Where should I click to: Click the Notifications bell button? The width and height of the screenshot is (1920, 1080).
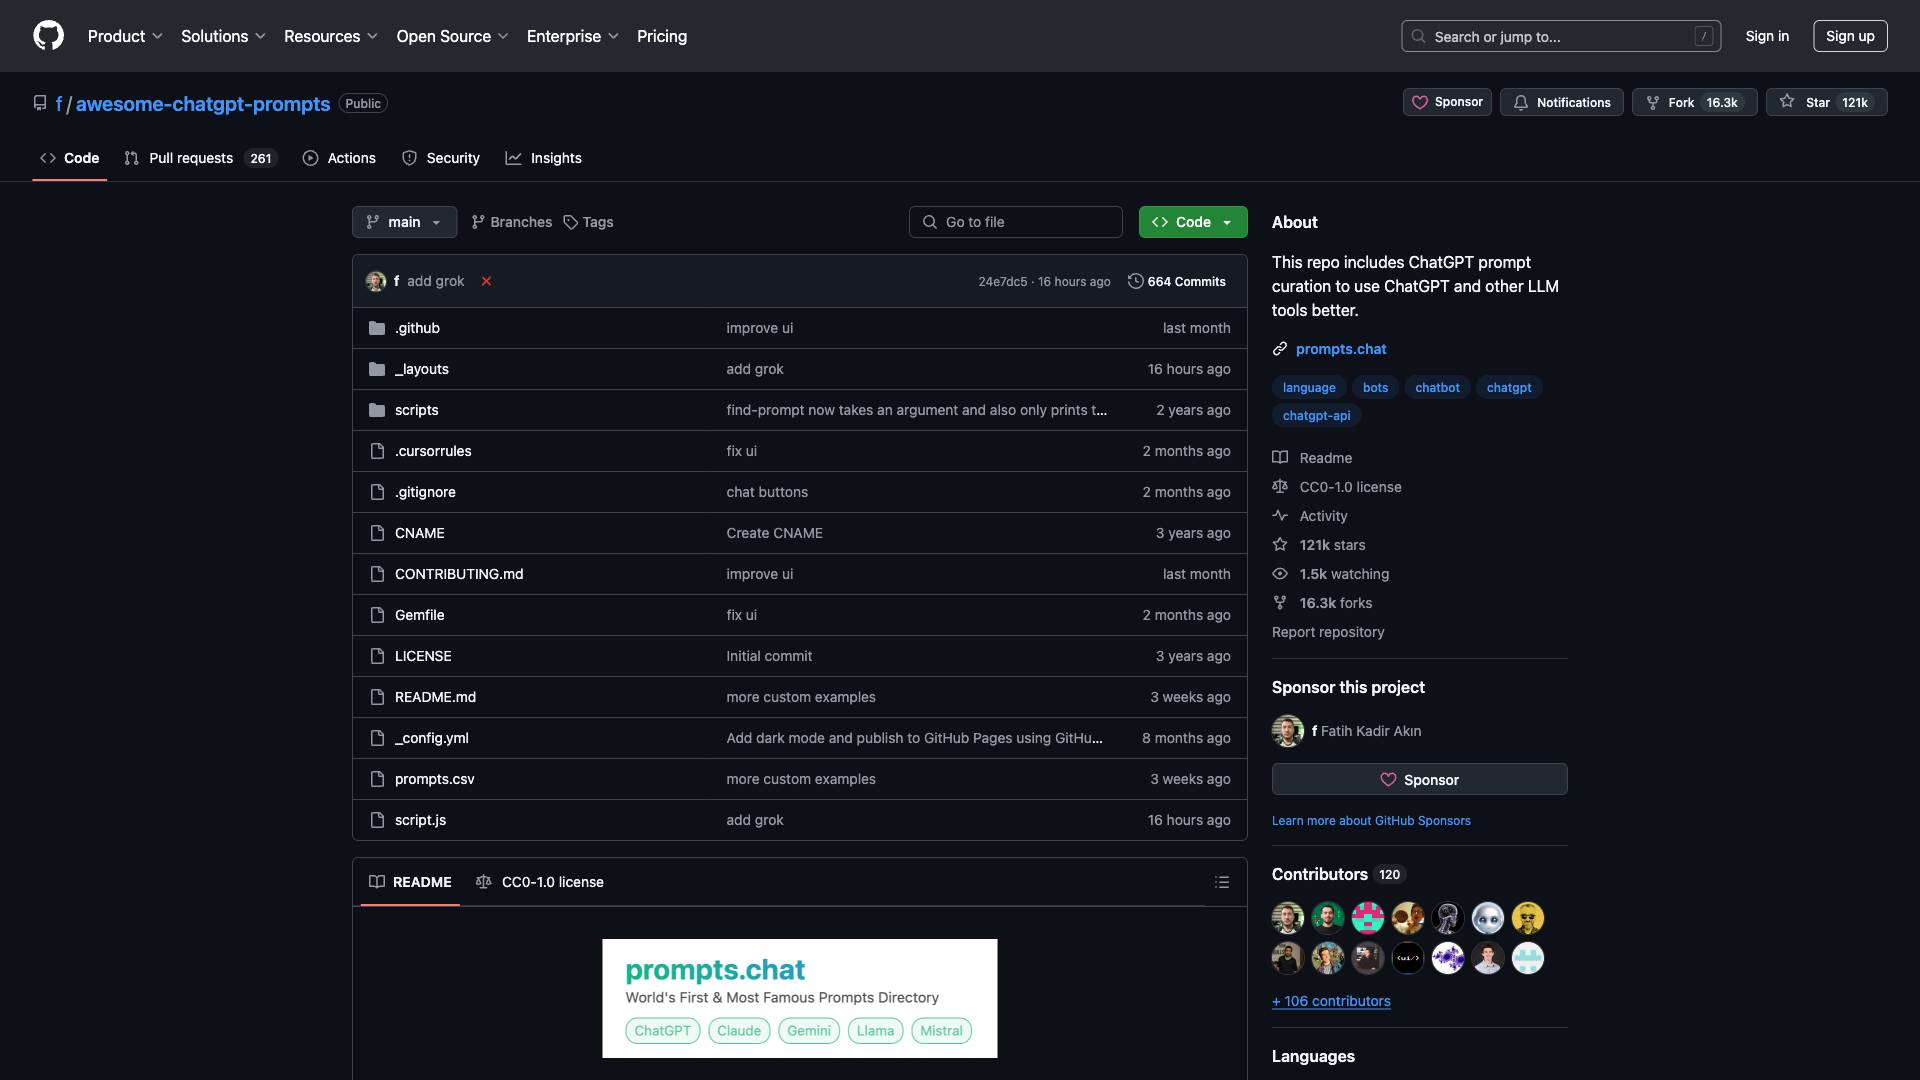(1561, 102)
